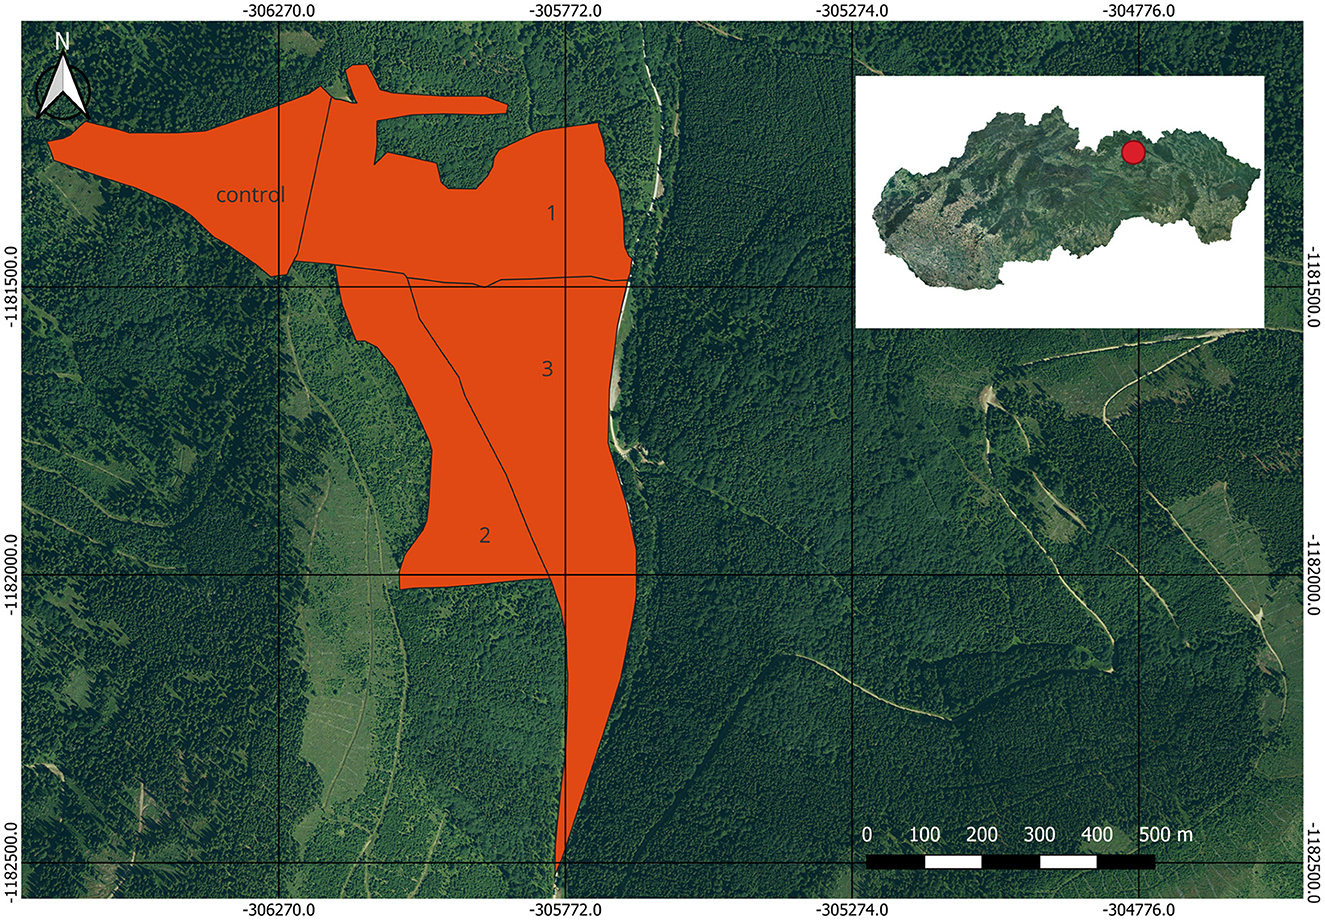Screen dimensions: 1325x920
Task: Click the '500 m' scale bar label
Action: point(1166,834)
